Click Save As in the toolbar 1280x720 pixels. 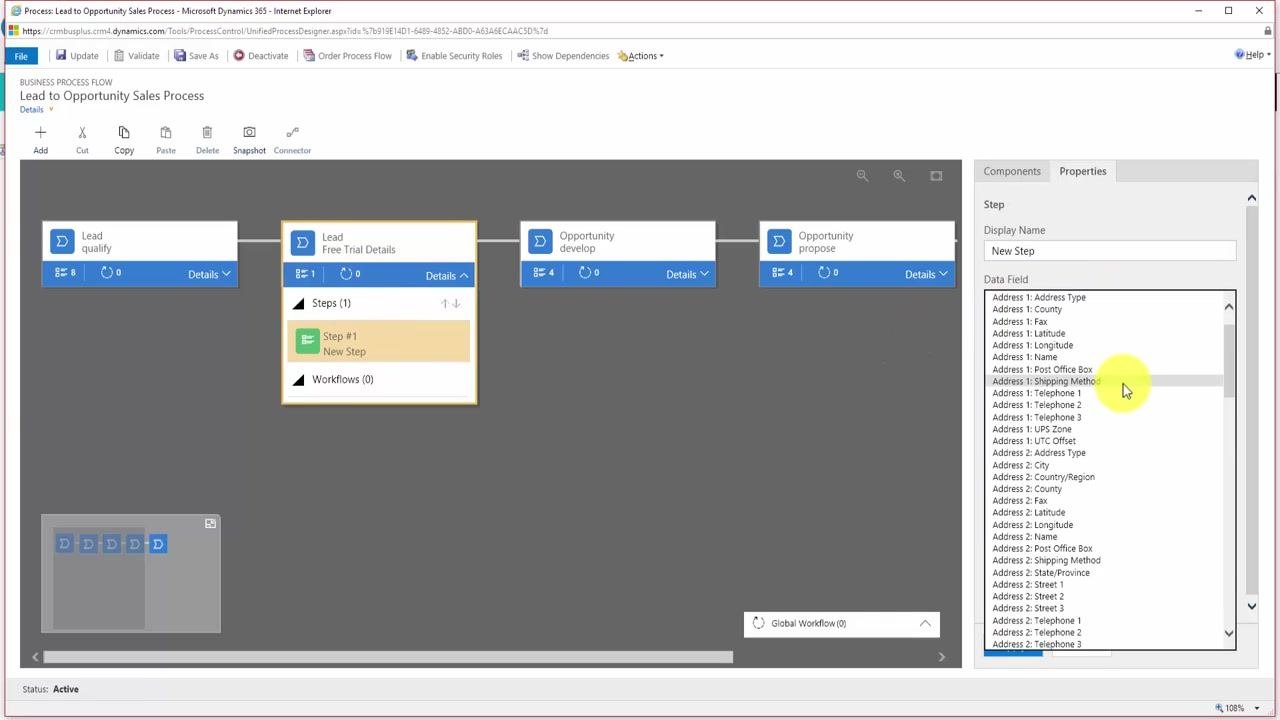(x=196, y=56)
